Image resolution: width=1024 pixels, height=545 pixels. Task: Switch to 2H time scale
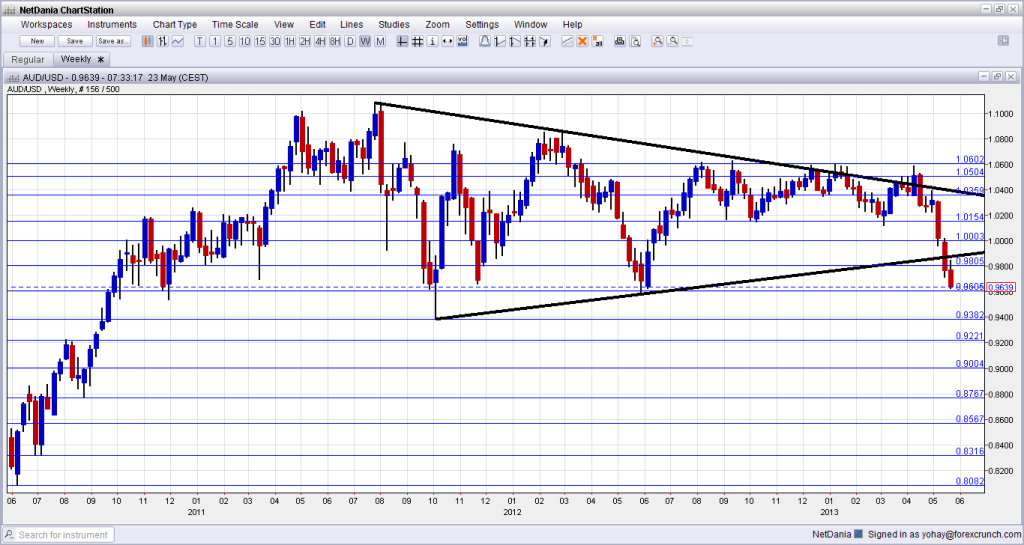click(305, 41)
